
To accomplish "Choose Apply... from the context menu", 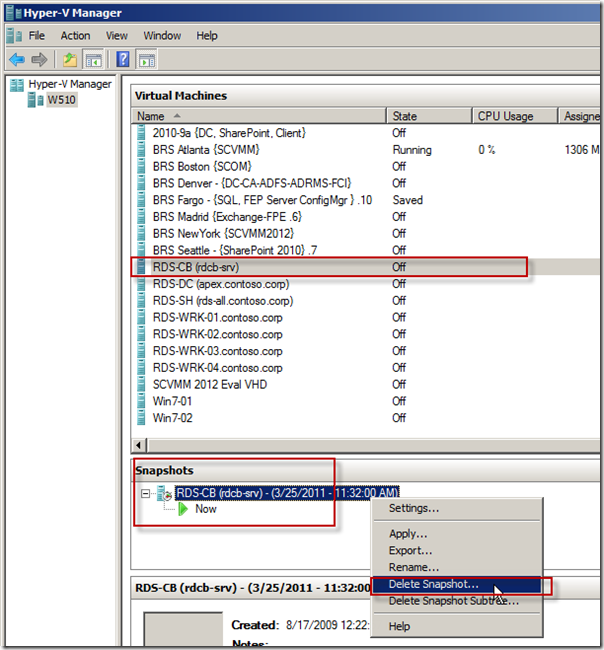I will (457, 534).
